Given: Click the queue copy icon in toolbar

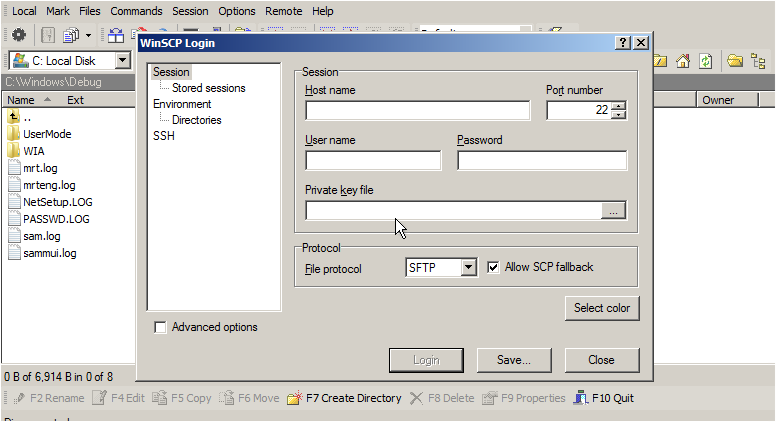Looking at the screenshot, I should 71,35.
